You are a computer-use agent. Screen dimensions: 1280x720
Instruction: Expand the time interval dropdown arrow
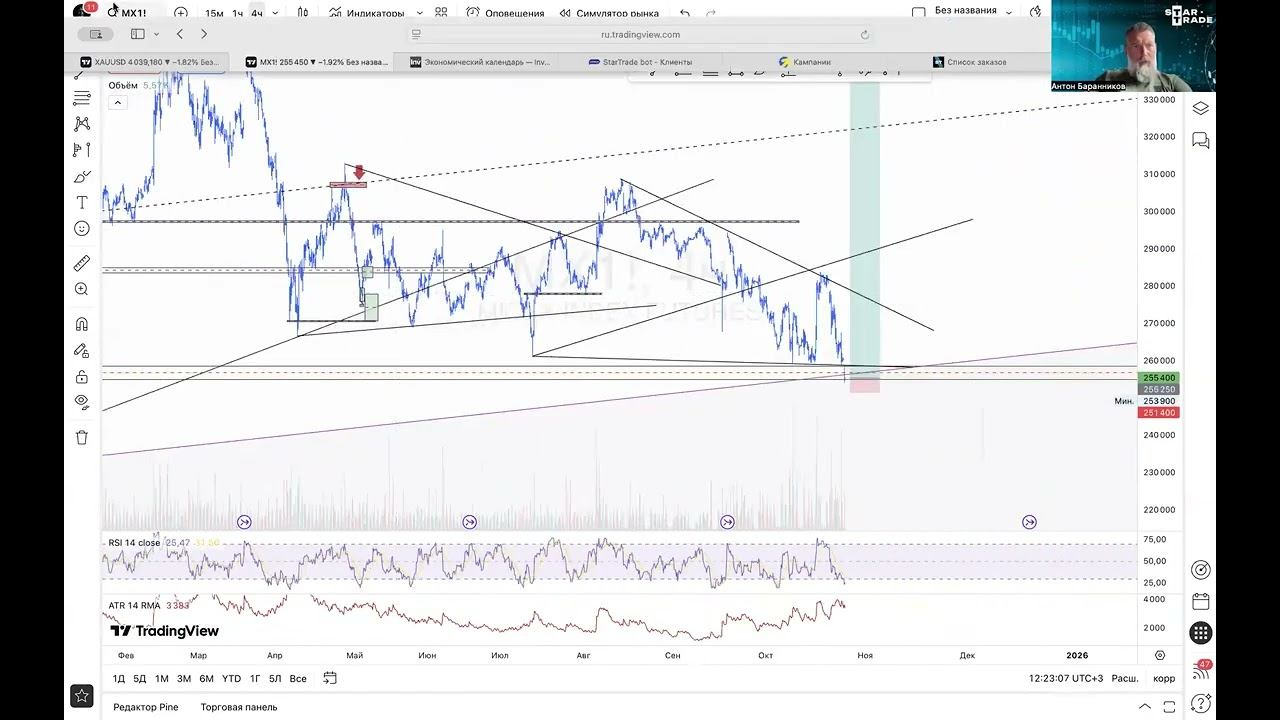[x=276, y=14]
